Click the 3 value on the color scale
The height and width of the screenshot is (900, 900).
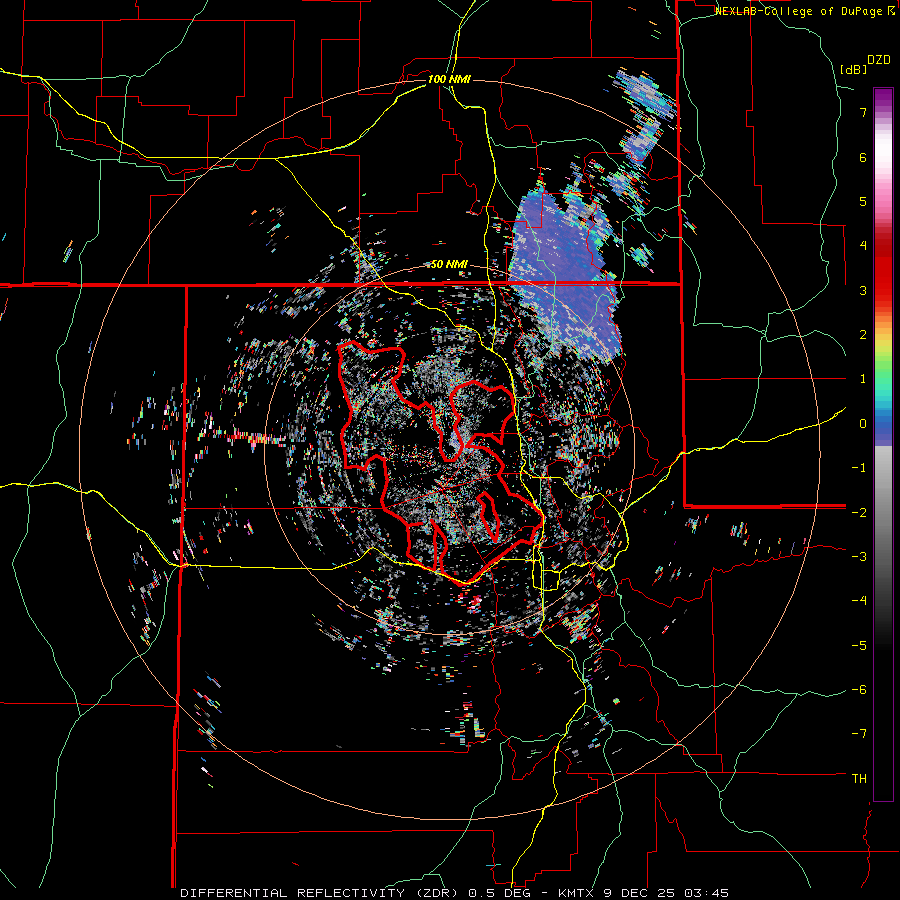(x=863, y=290)
